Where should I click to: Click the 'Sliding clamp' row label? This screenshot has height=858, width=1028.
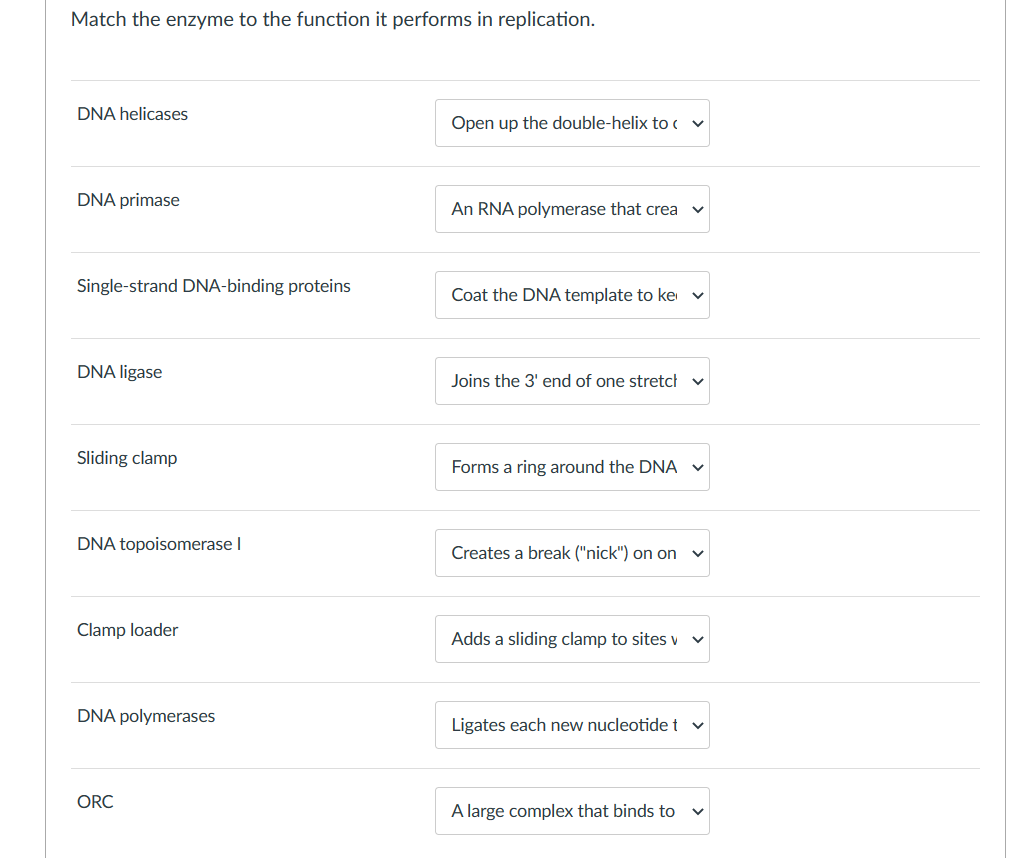tap(127, 458)
